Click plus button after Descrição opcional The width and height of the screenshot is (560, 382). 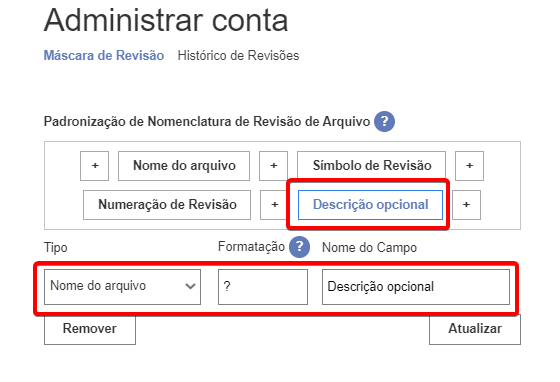point(466,205)
